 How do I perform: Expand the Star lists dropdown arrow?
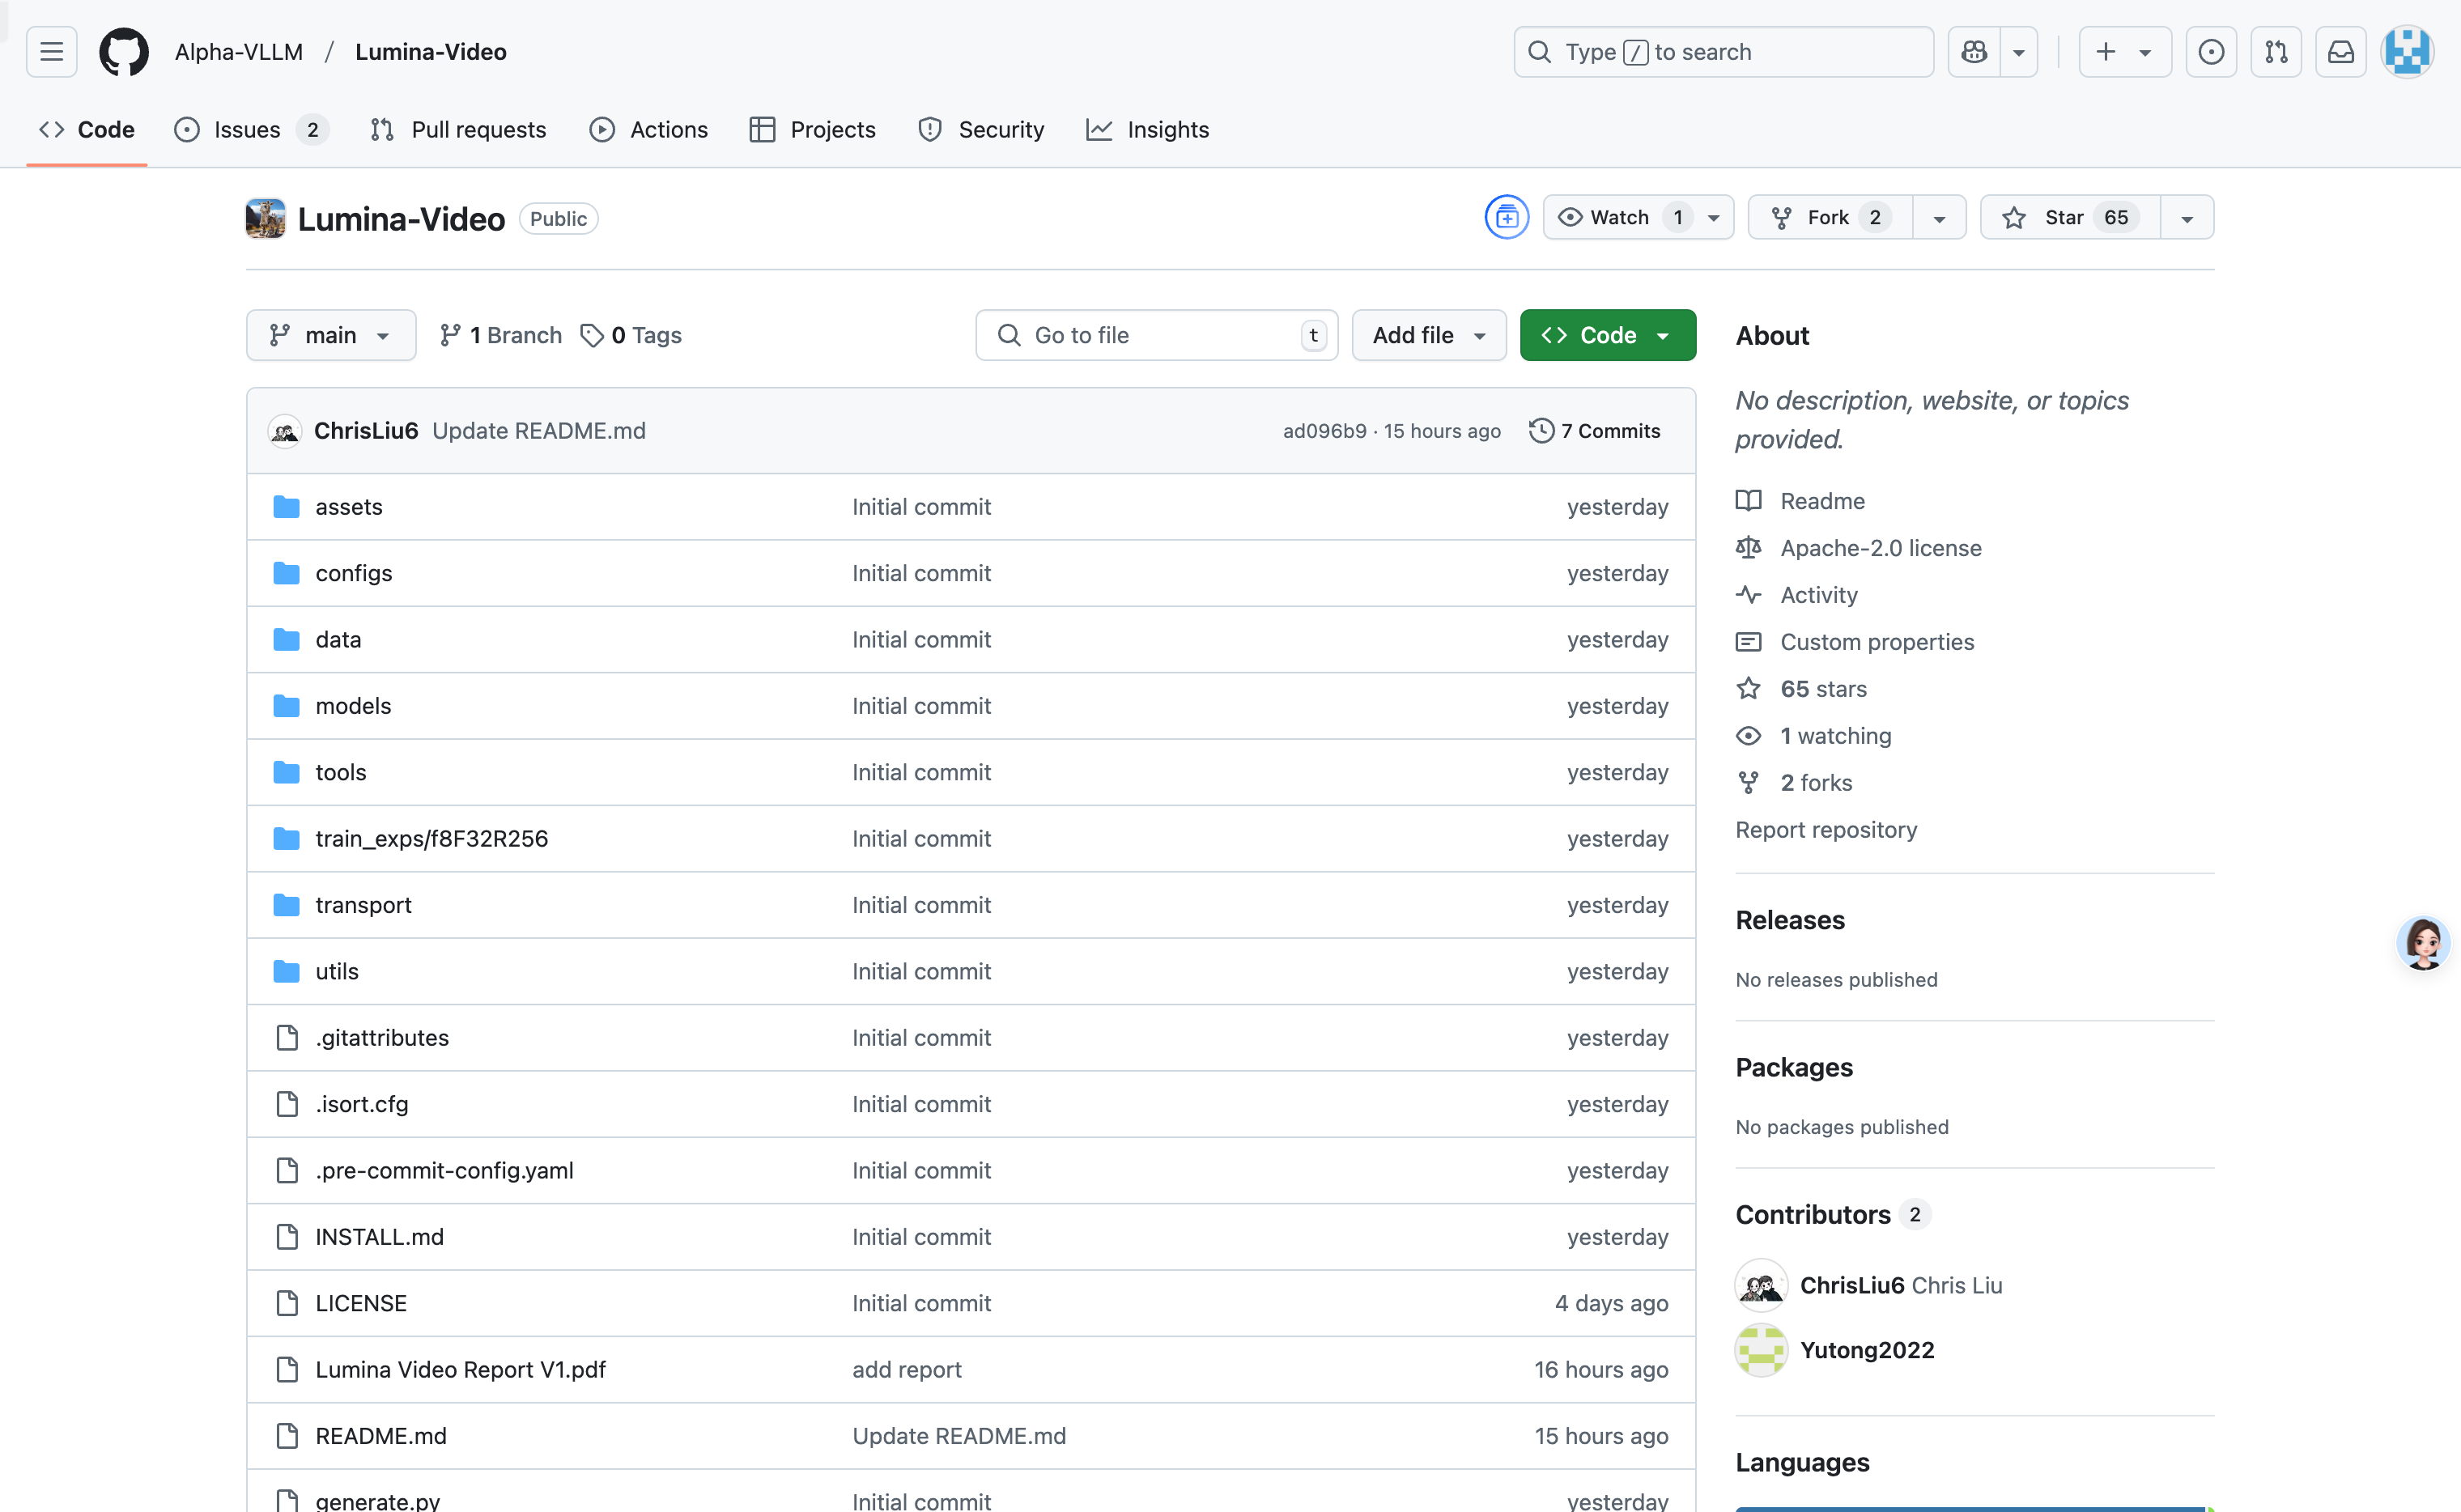(2187, 218)
